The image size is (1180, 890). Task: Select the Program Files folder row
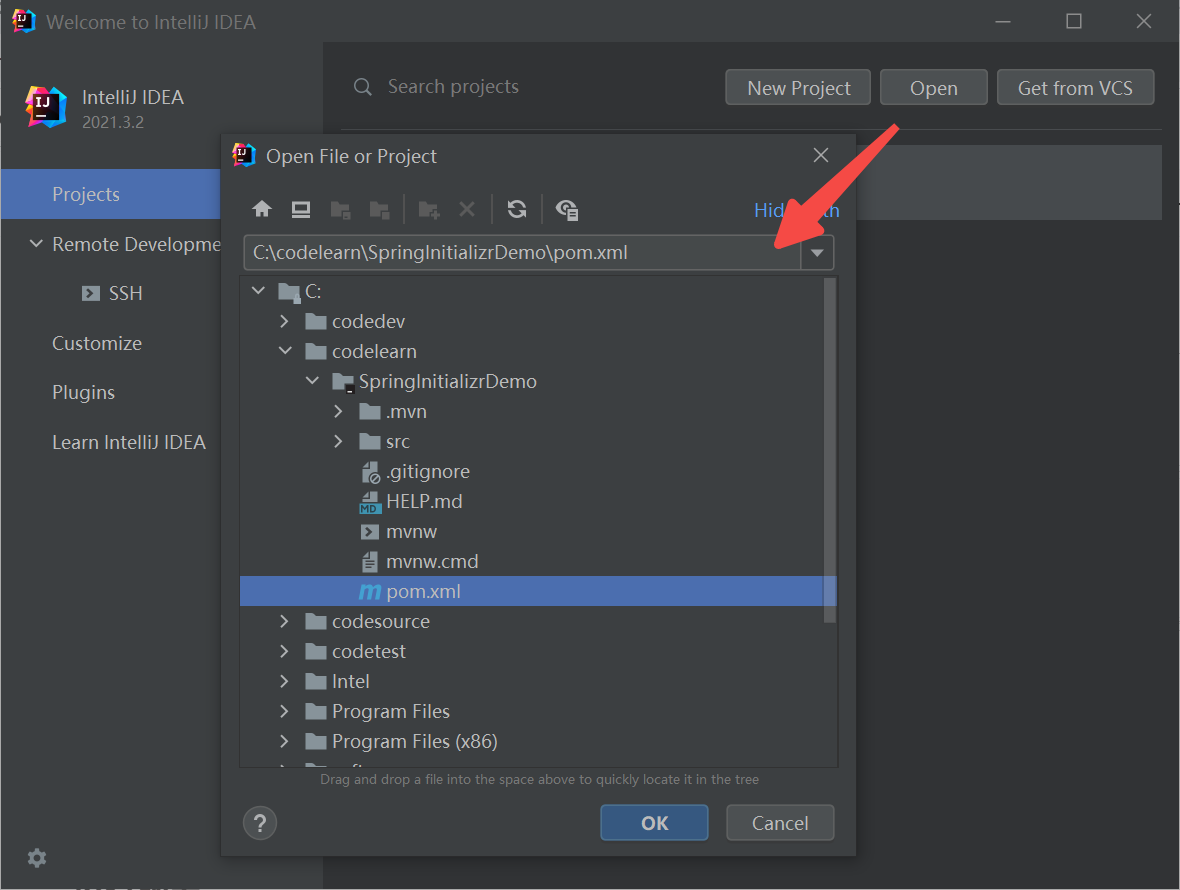(x=537, y=712)
